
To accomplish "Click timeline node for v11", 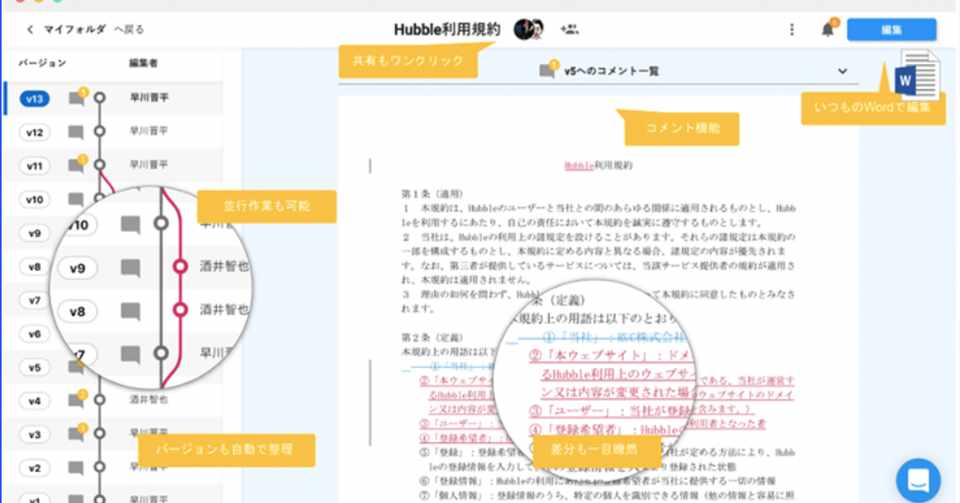I will pos(100,165).
